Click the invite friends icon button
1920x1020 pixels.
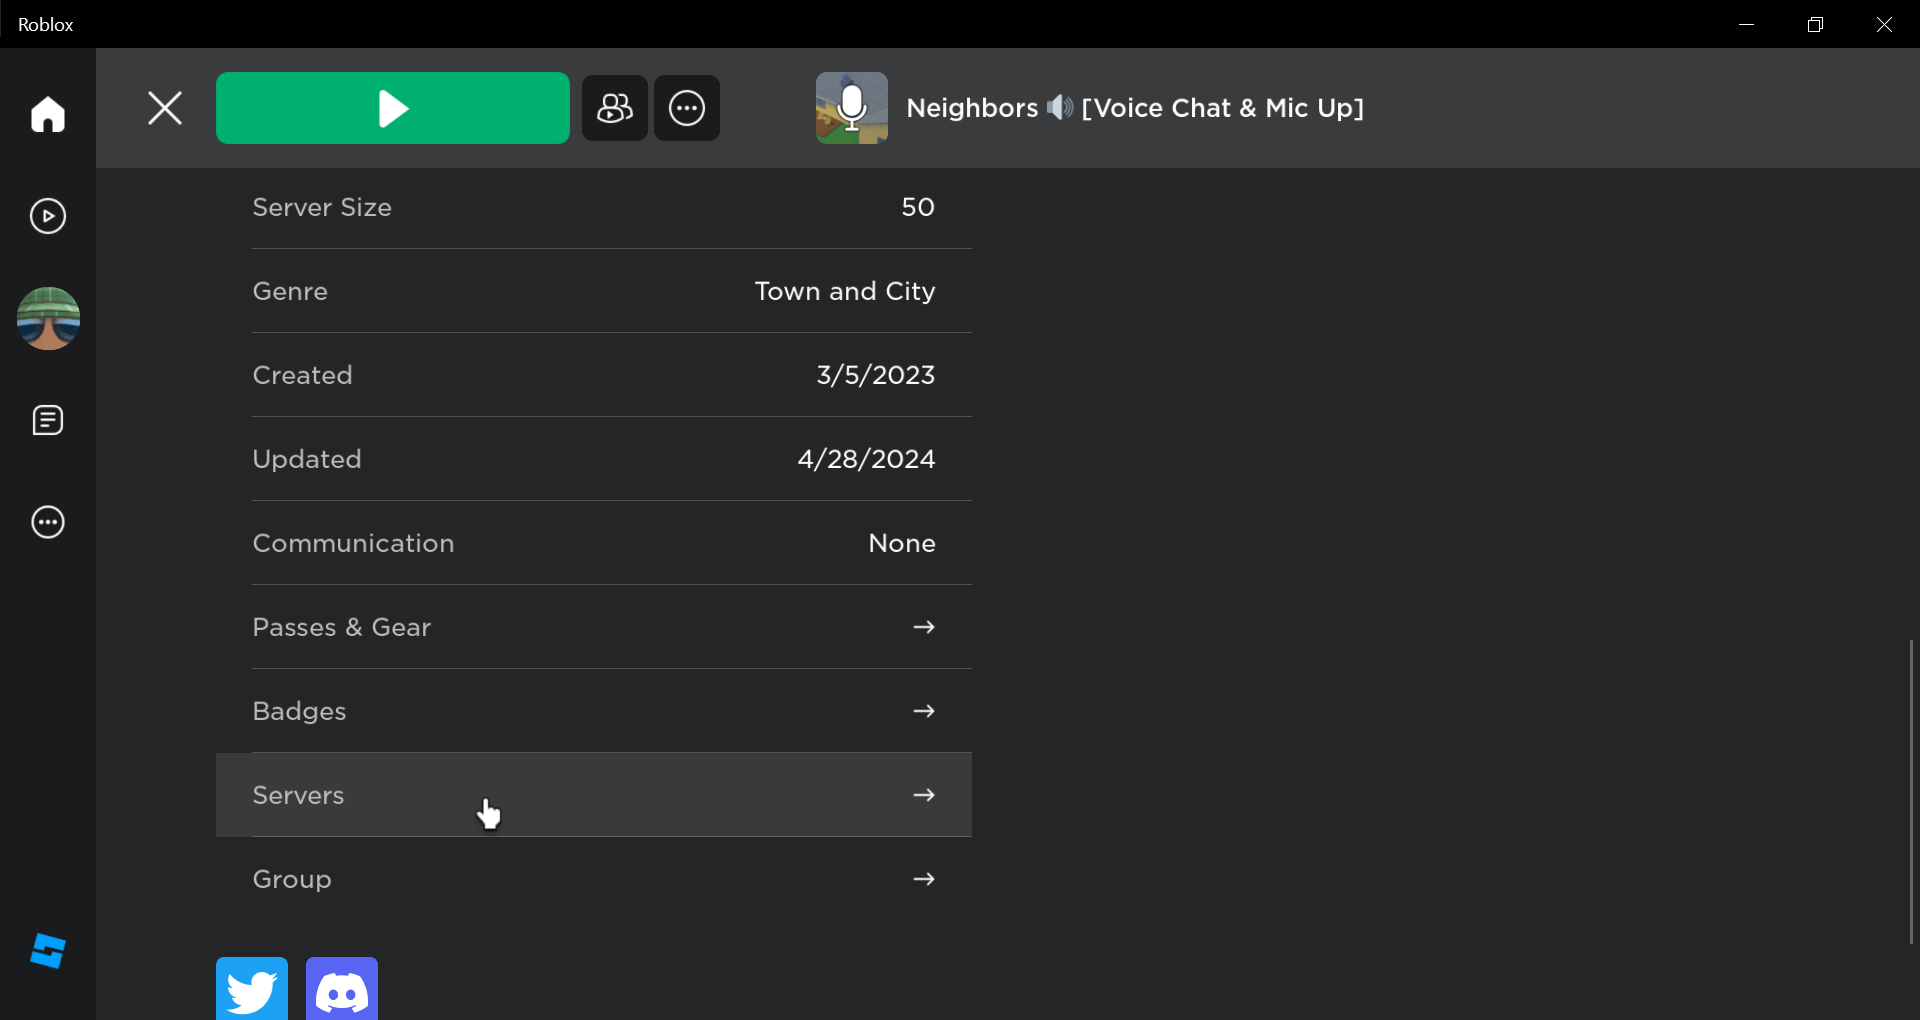pos(614,108)
